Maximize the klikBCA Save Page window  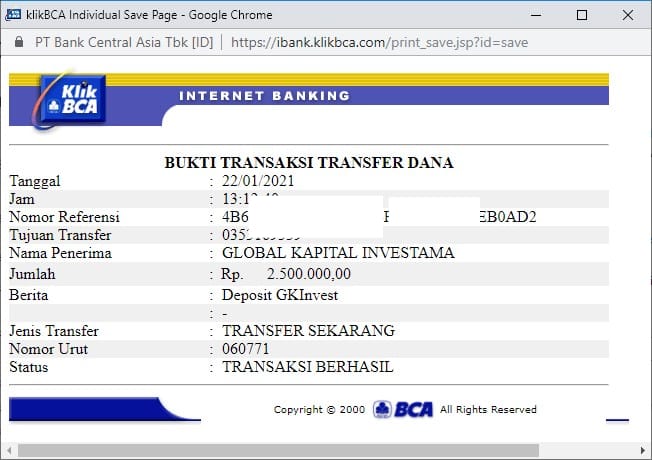582,15
